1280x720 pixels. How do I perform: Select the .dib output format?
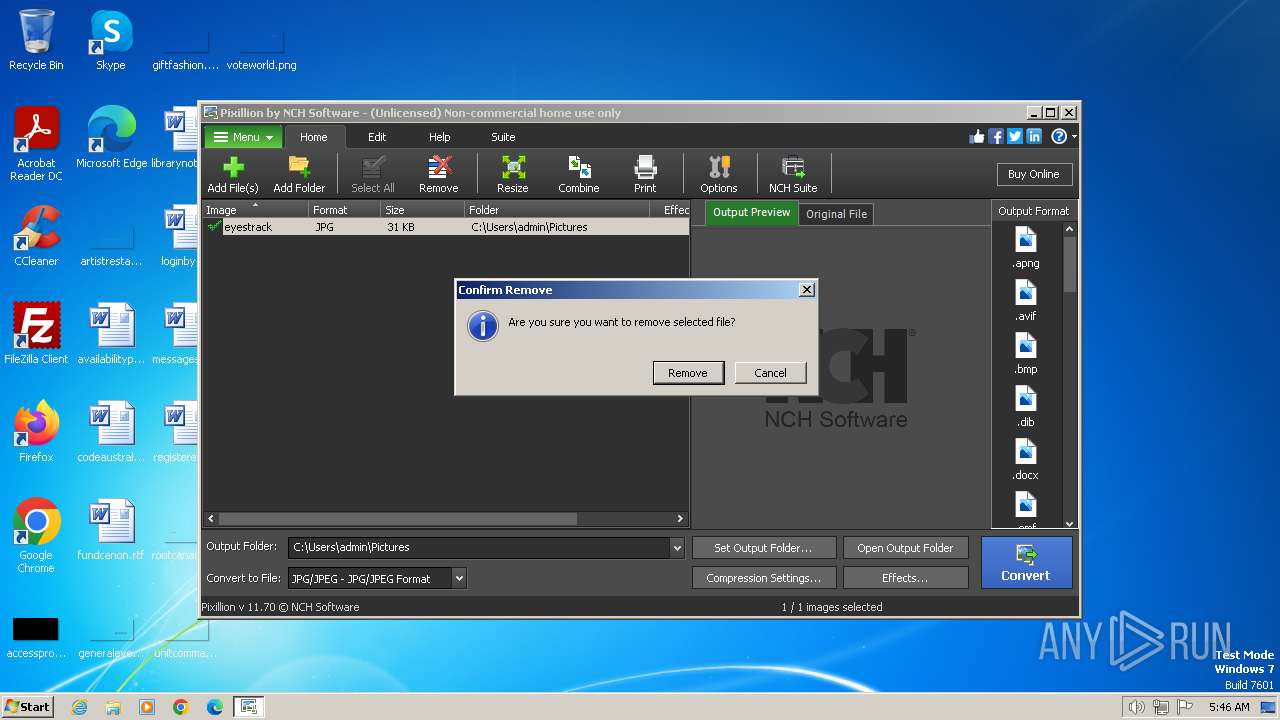tap(1026, 406)
